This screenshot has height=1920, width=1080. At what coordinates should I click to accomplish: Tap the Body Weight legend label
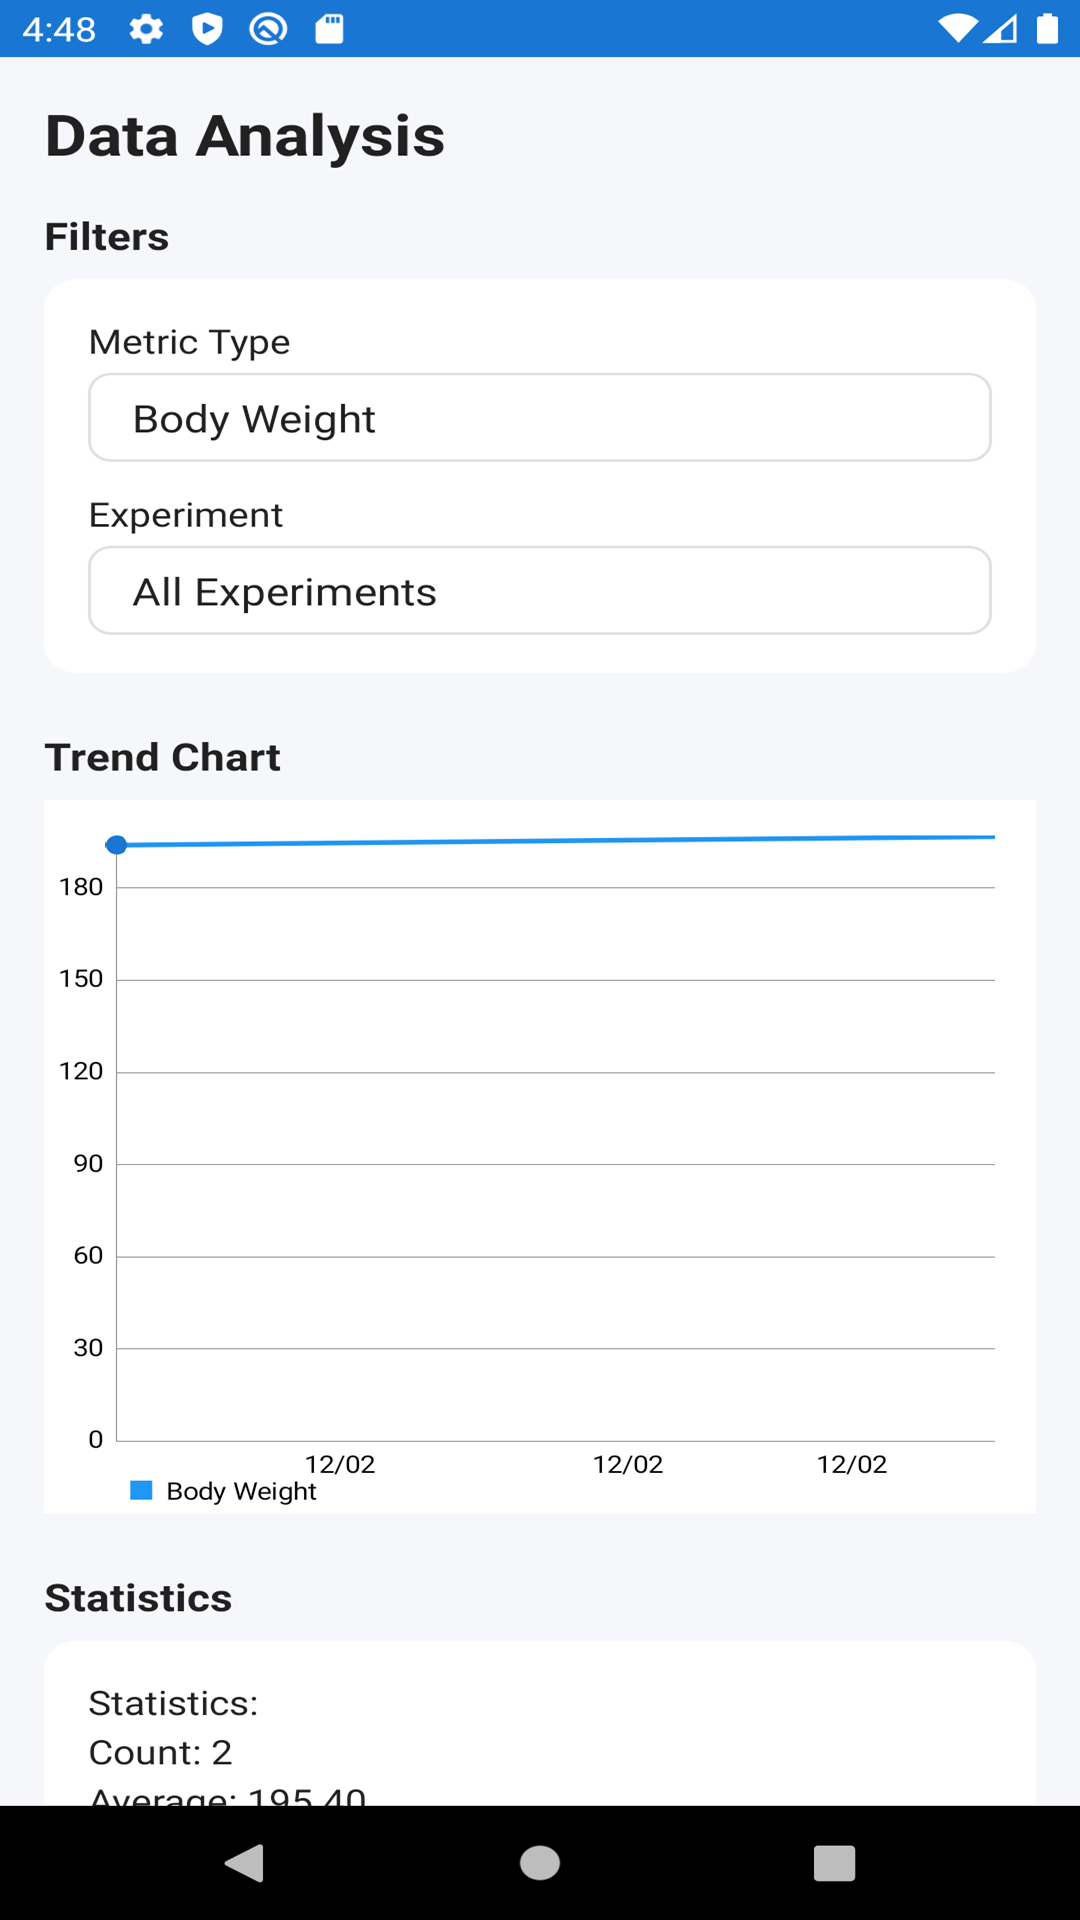tap(241, 1491)
